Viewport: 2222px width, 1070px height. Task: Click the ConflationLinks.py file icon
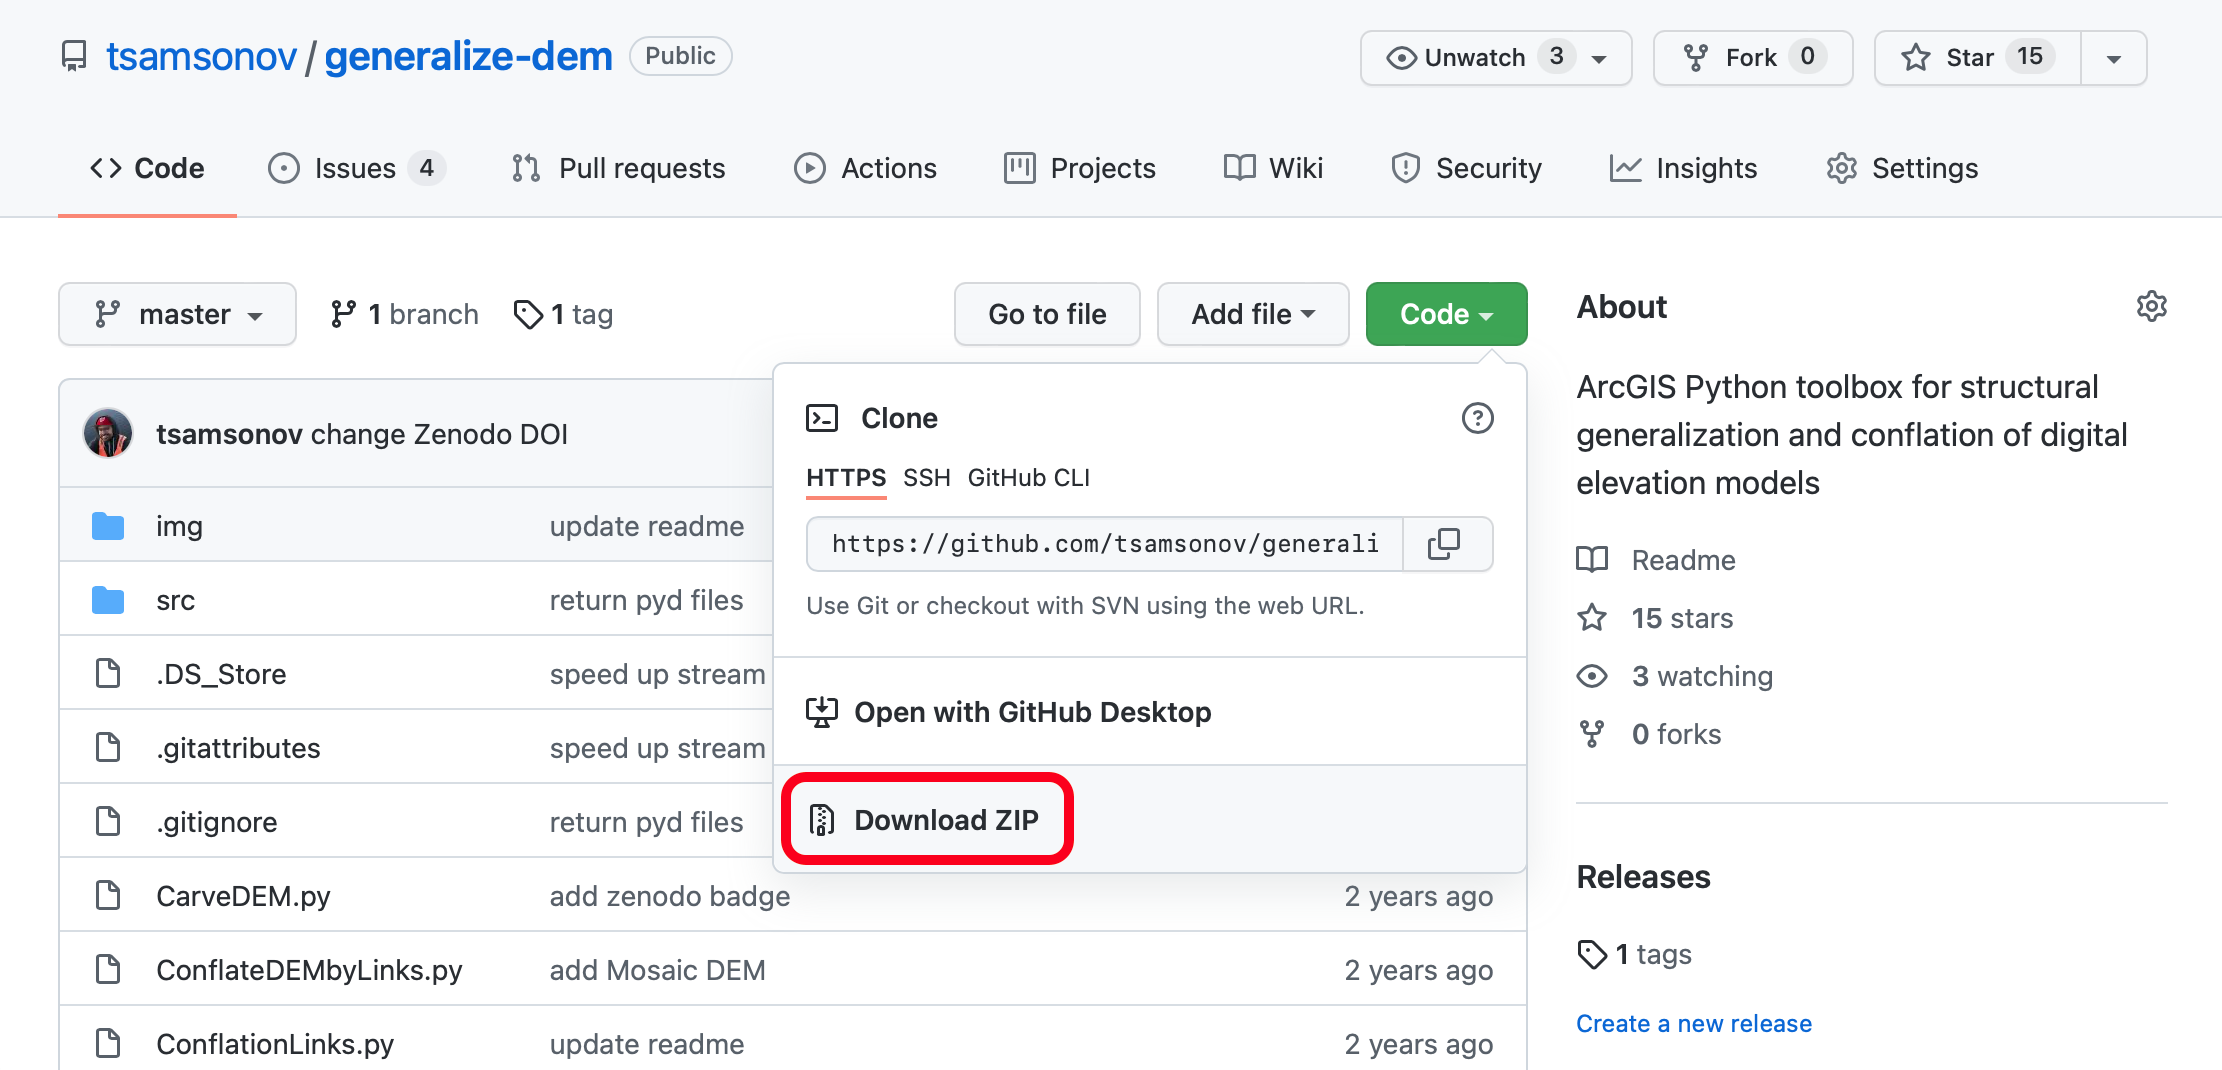point(108,1044)
